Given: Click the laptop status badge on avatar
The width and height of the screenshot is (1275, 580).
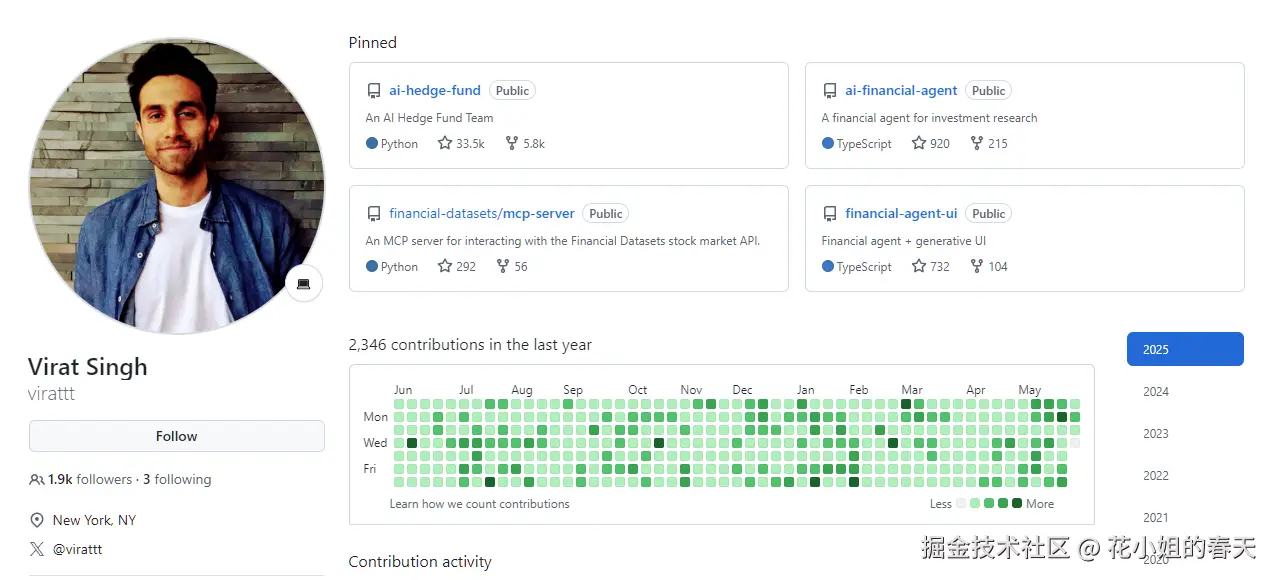Looking at the screenshot, I should point(303,284).
